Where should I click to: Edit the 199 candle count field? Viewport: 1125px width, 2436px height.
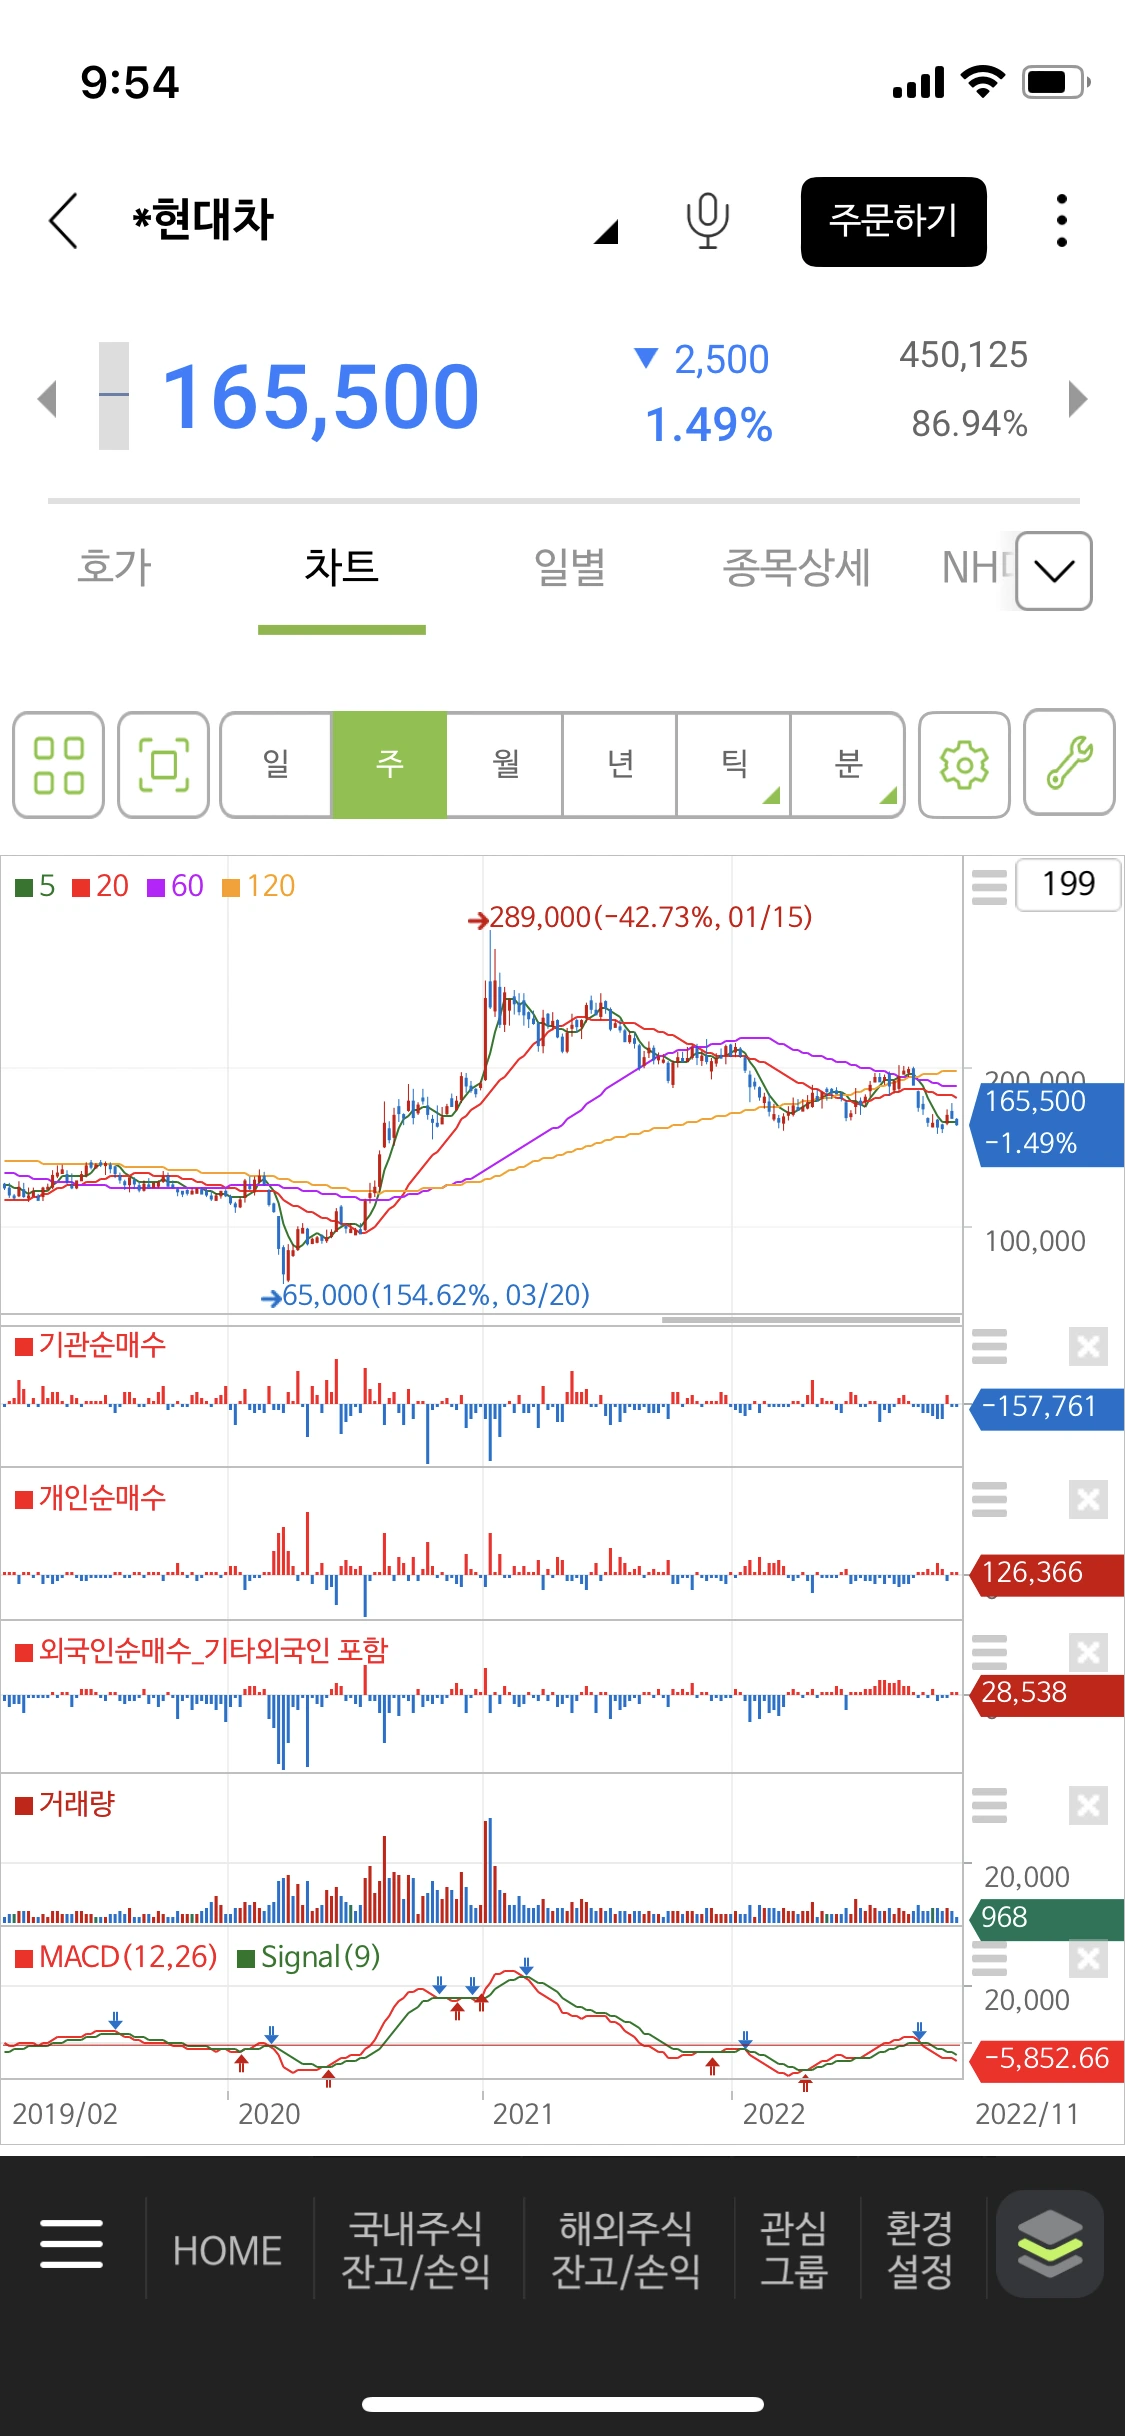point(1068,884)
